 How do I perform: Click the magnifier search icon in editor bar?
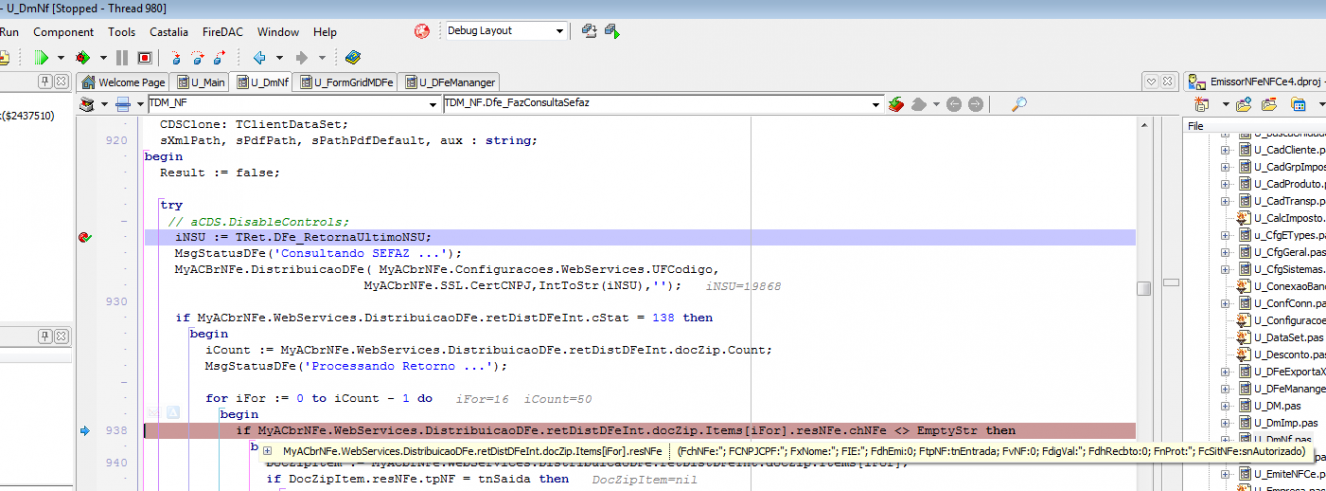[x=1020, y=104]
